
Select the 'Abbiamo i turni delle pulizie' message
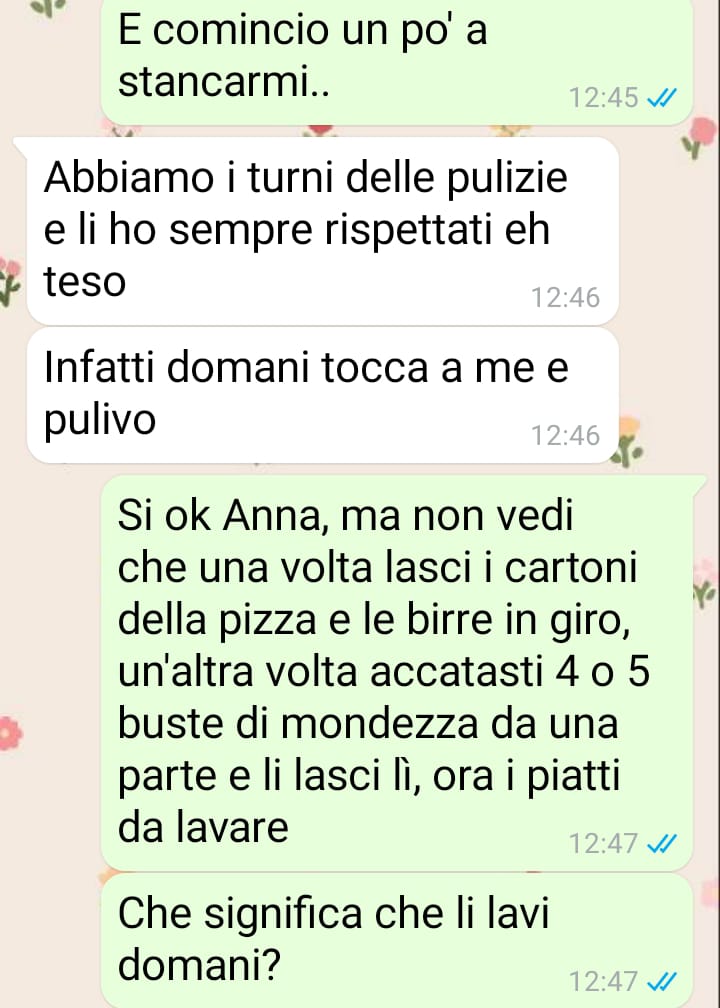323,230
